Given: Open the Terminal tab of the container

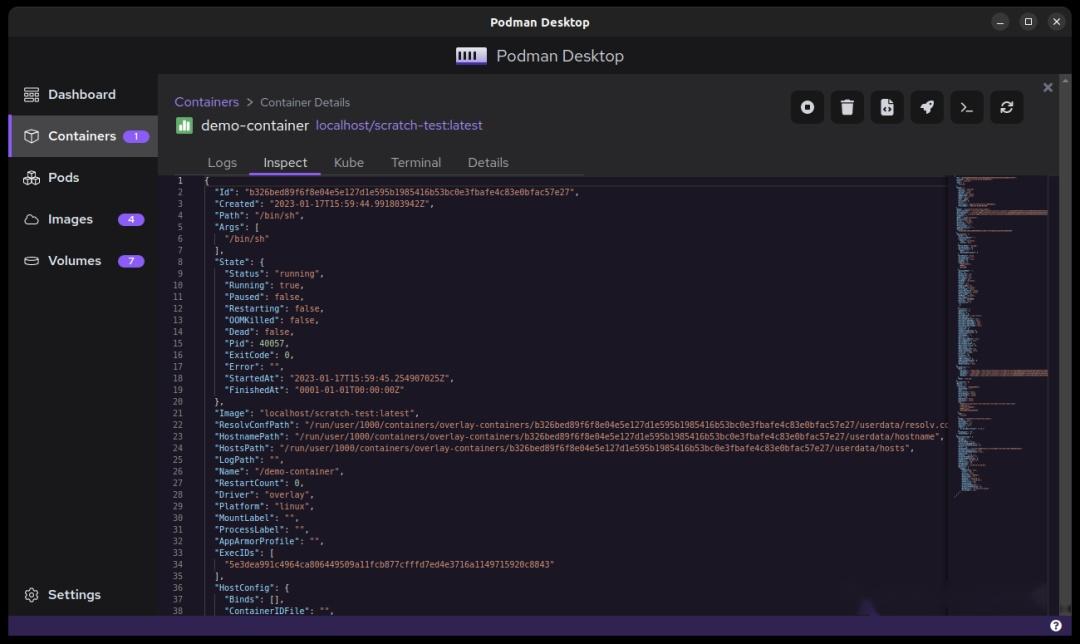Looking at the screenshot, I should pos(416,162).
